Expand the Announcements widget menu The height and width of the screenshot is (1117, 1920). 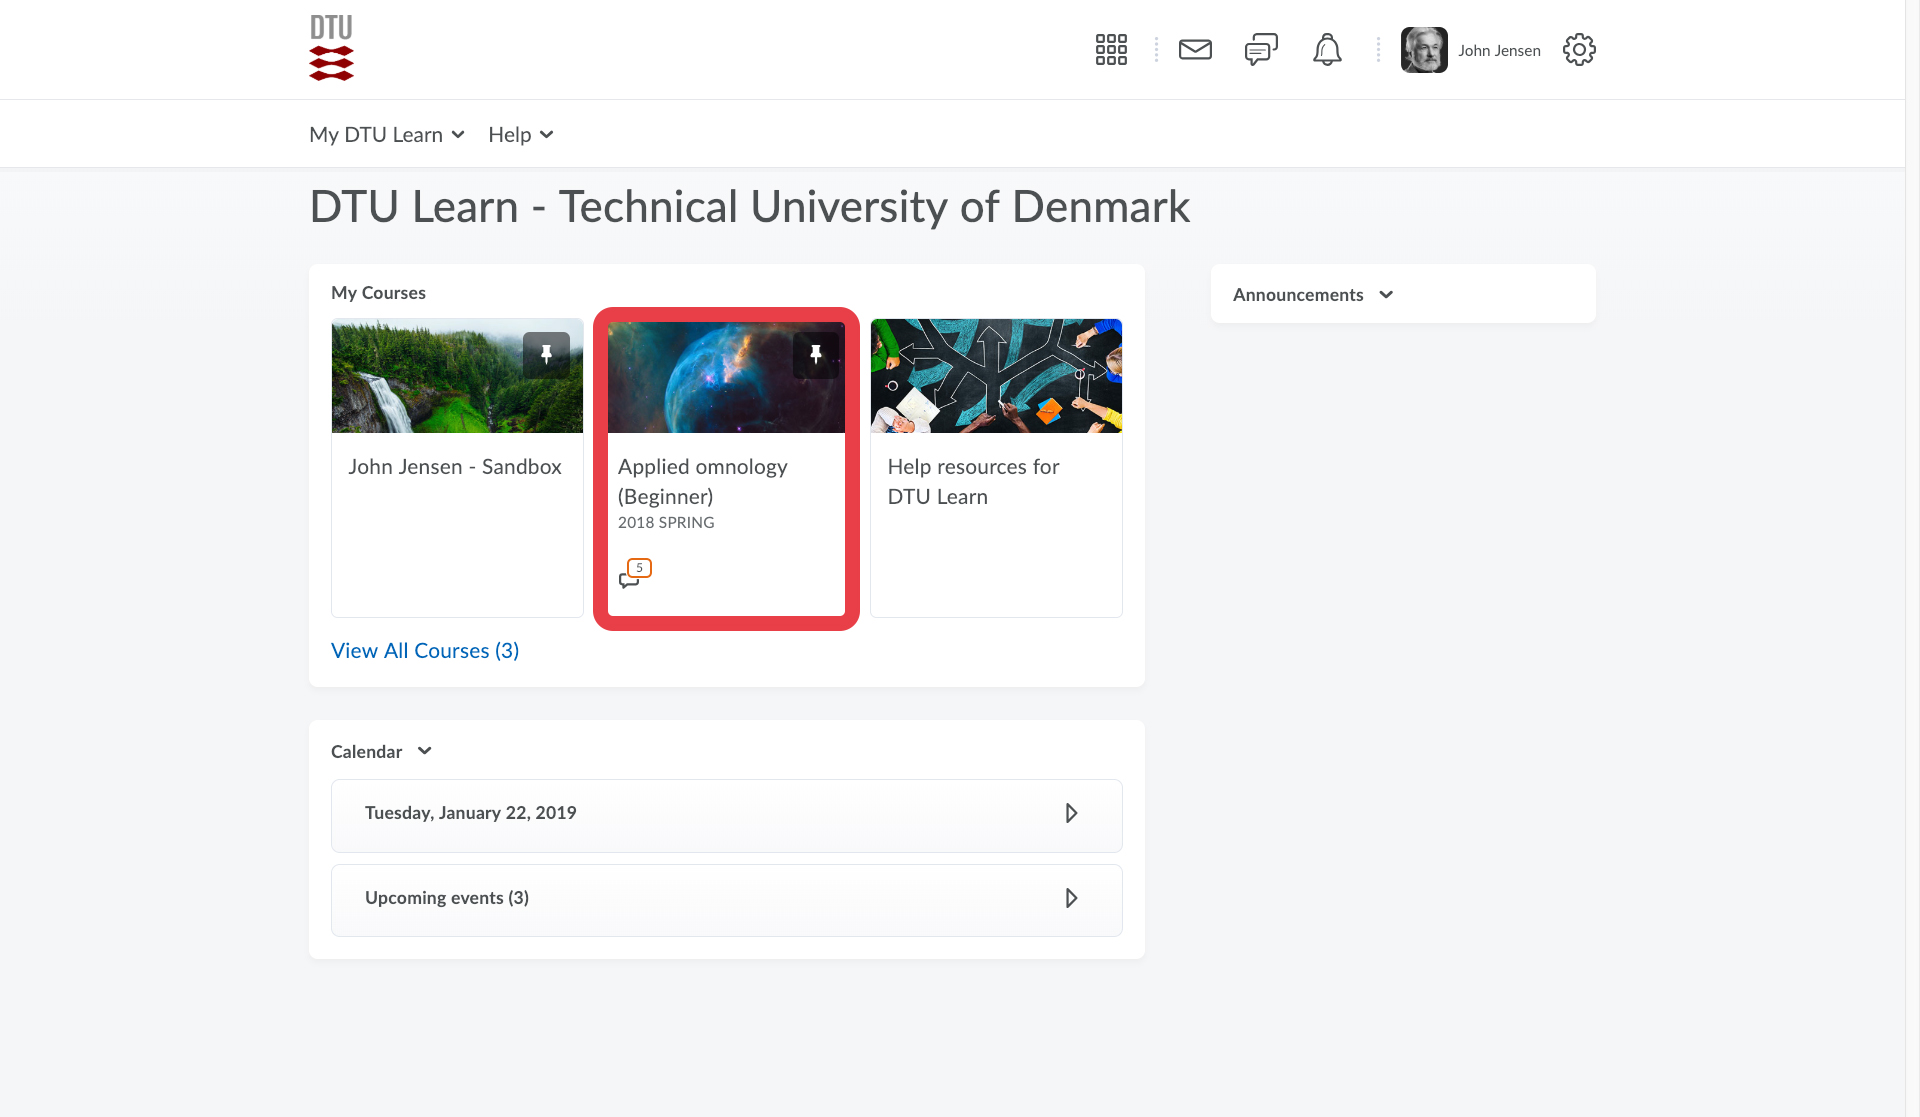(x=1386, y=295)
